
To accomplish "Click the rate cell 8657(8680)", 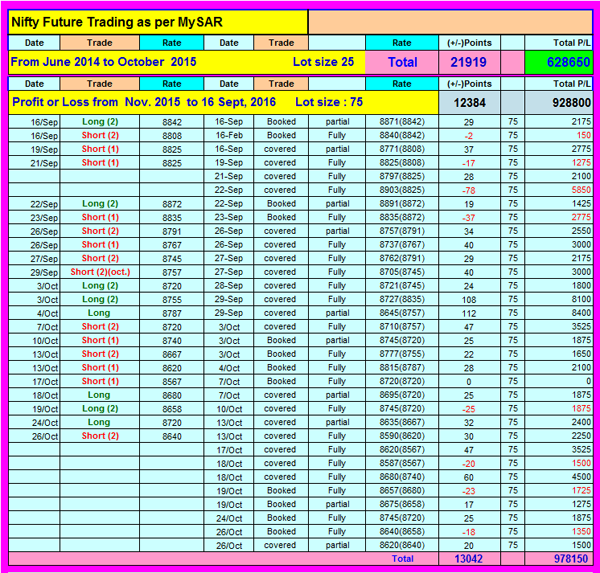I will pyautogui.click(x=402, y=491).
